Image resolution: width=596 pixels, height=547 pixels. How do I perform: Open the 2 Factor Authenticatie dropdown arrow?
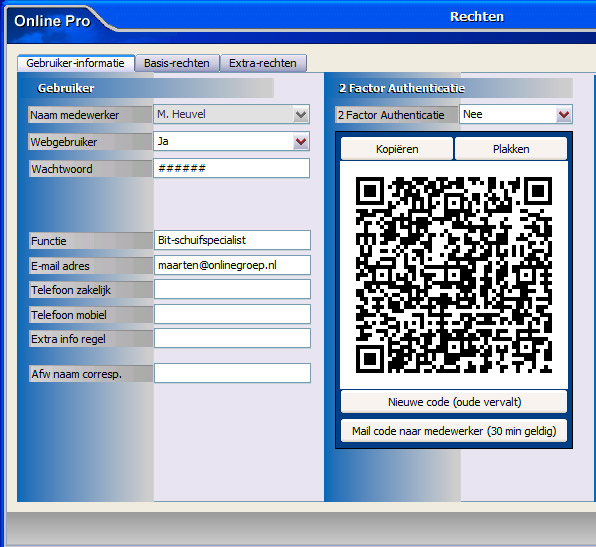(x=564, y=114)
